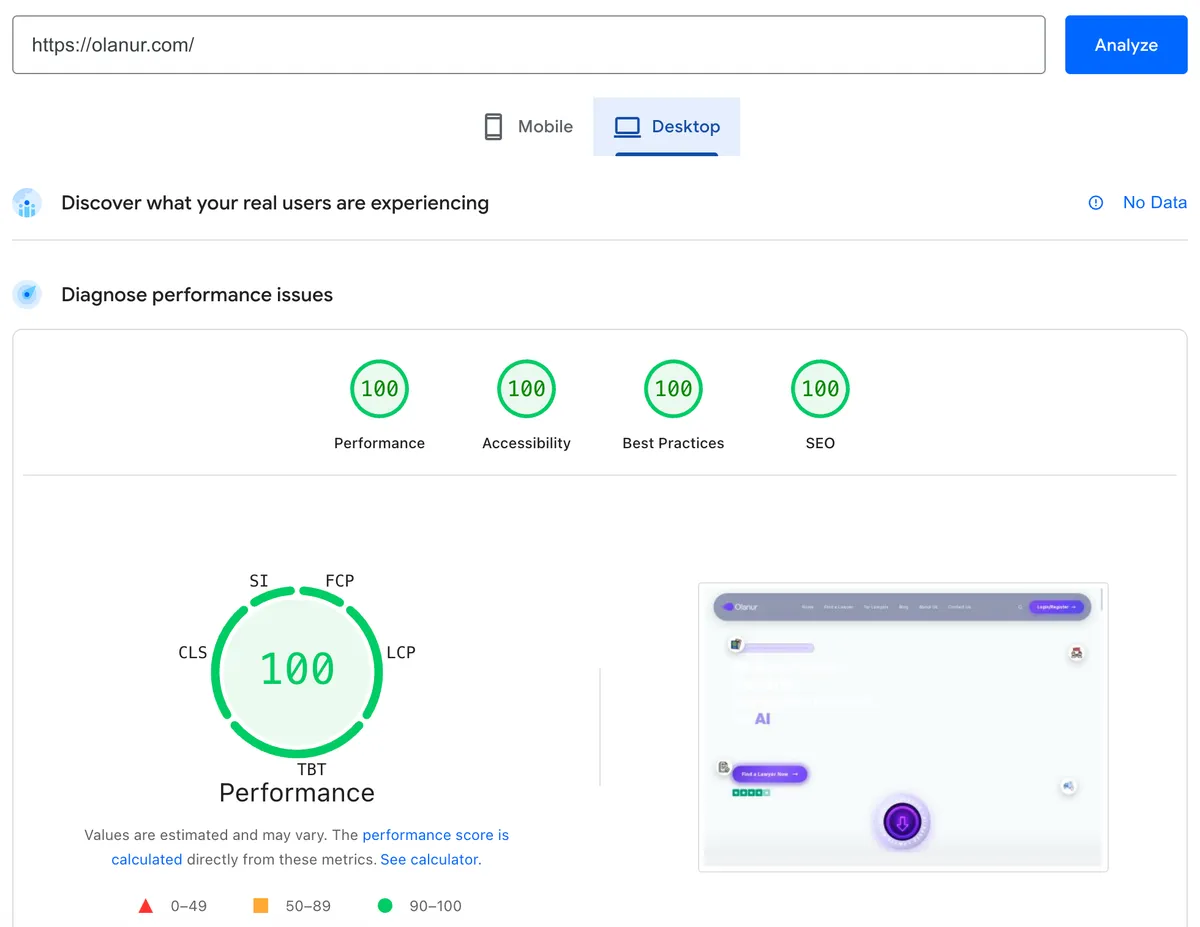Click the large 100 performance gauge
Viewport: 1200px width, 927px height.
tap(297, 670)
